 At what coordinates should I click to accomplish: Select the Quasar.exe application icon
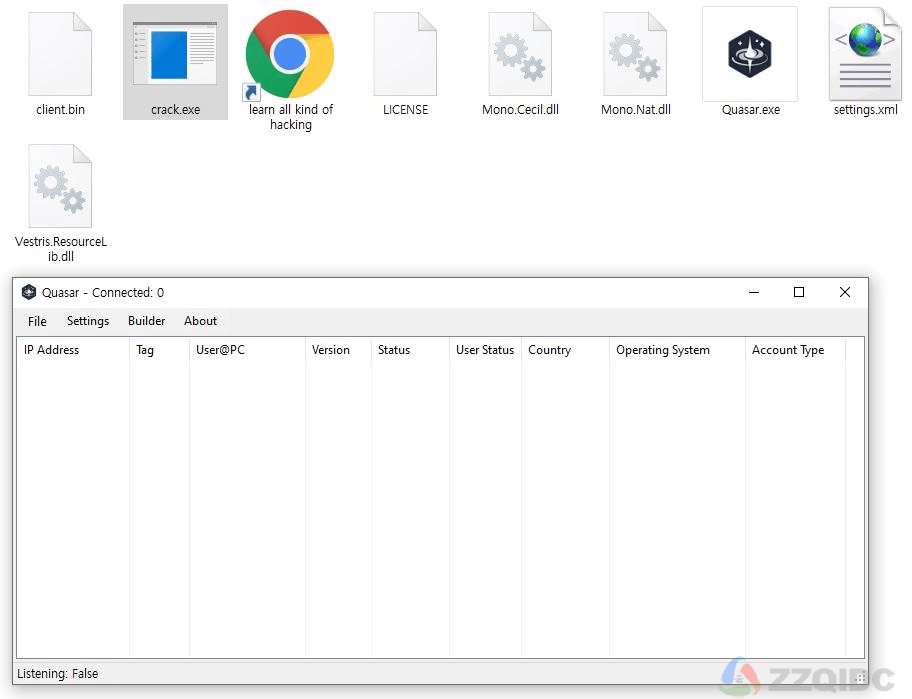(x=750, y=54)
